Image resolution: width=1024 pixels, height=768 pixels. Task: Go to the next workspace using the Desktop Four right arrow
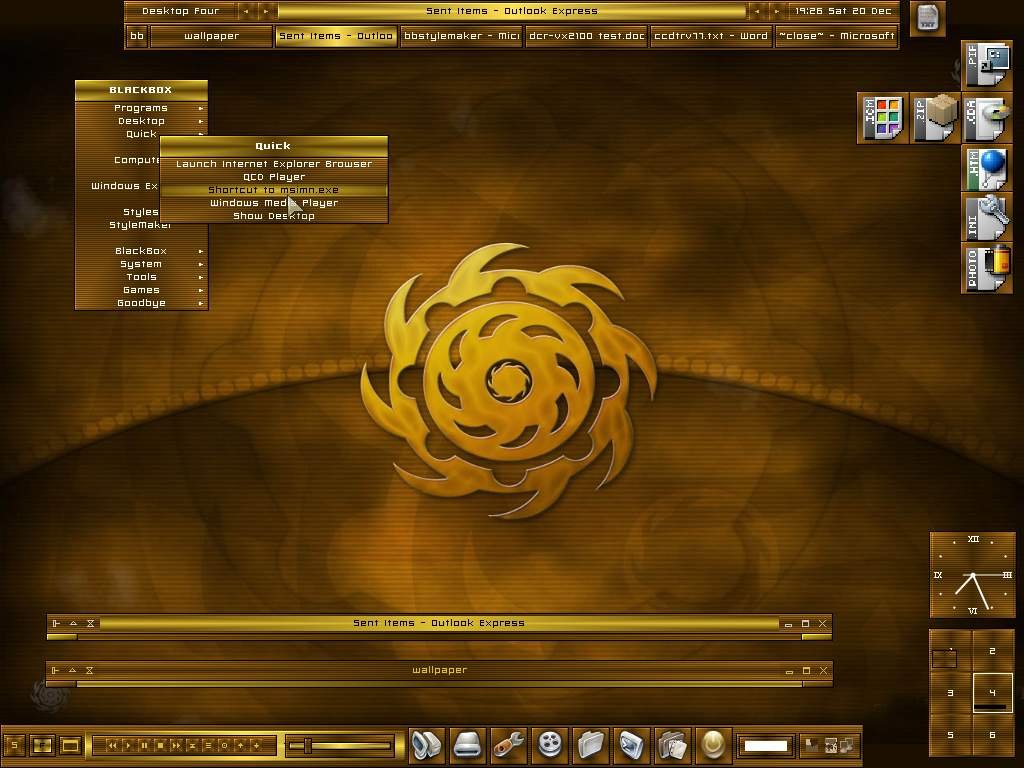265,11
